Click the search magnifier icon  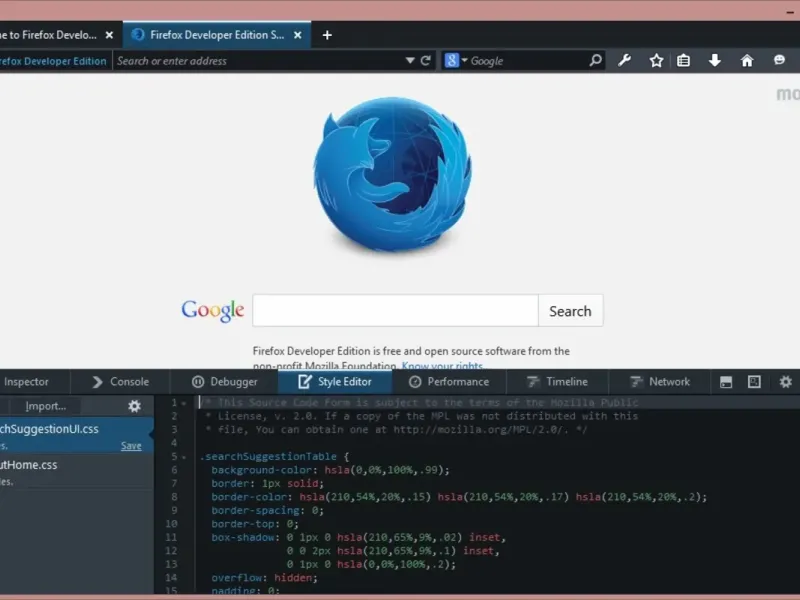[595, 61]
